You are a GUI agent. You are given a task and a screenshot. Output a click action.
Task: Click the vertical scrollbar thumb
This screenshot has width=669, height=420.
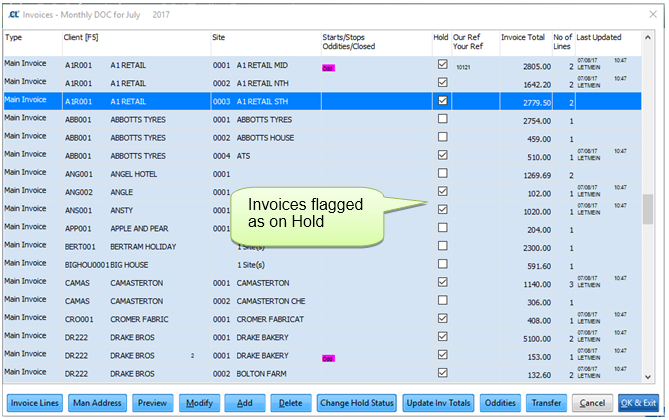tap(648, 209)
